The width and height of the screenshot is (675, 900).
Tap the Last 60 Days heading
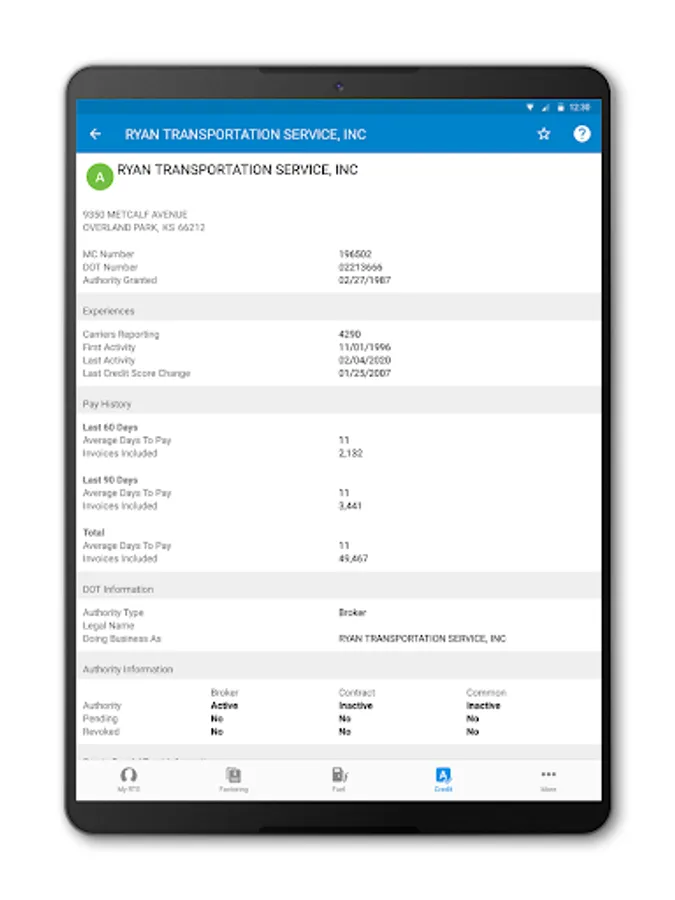pos(110,427)
